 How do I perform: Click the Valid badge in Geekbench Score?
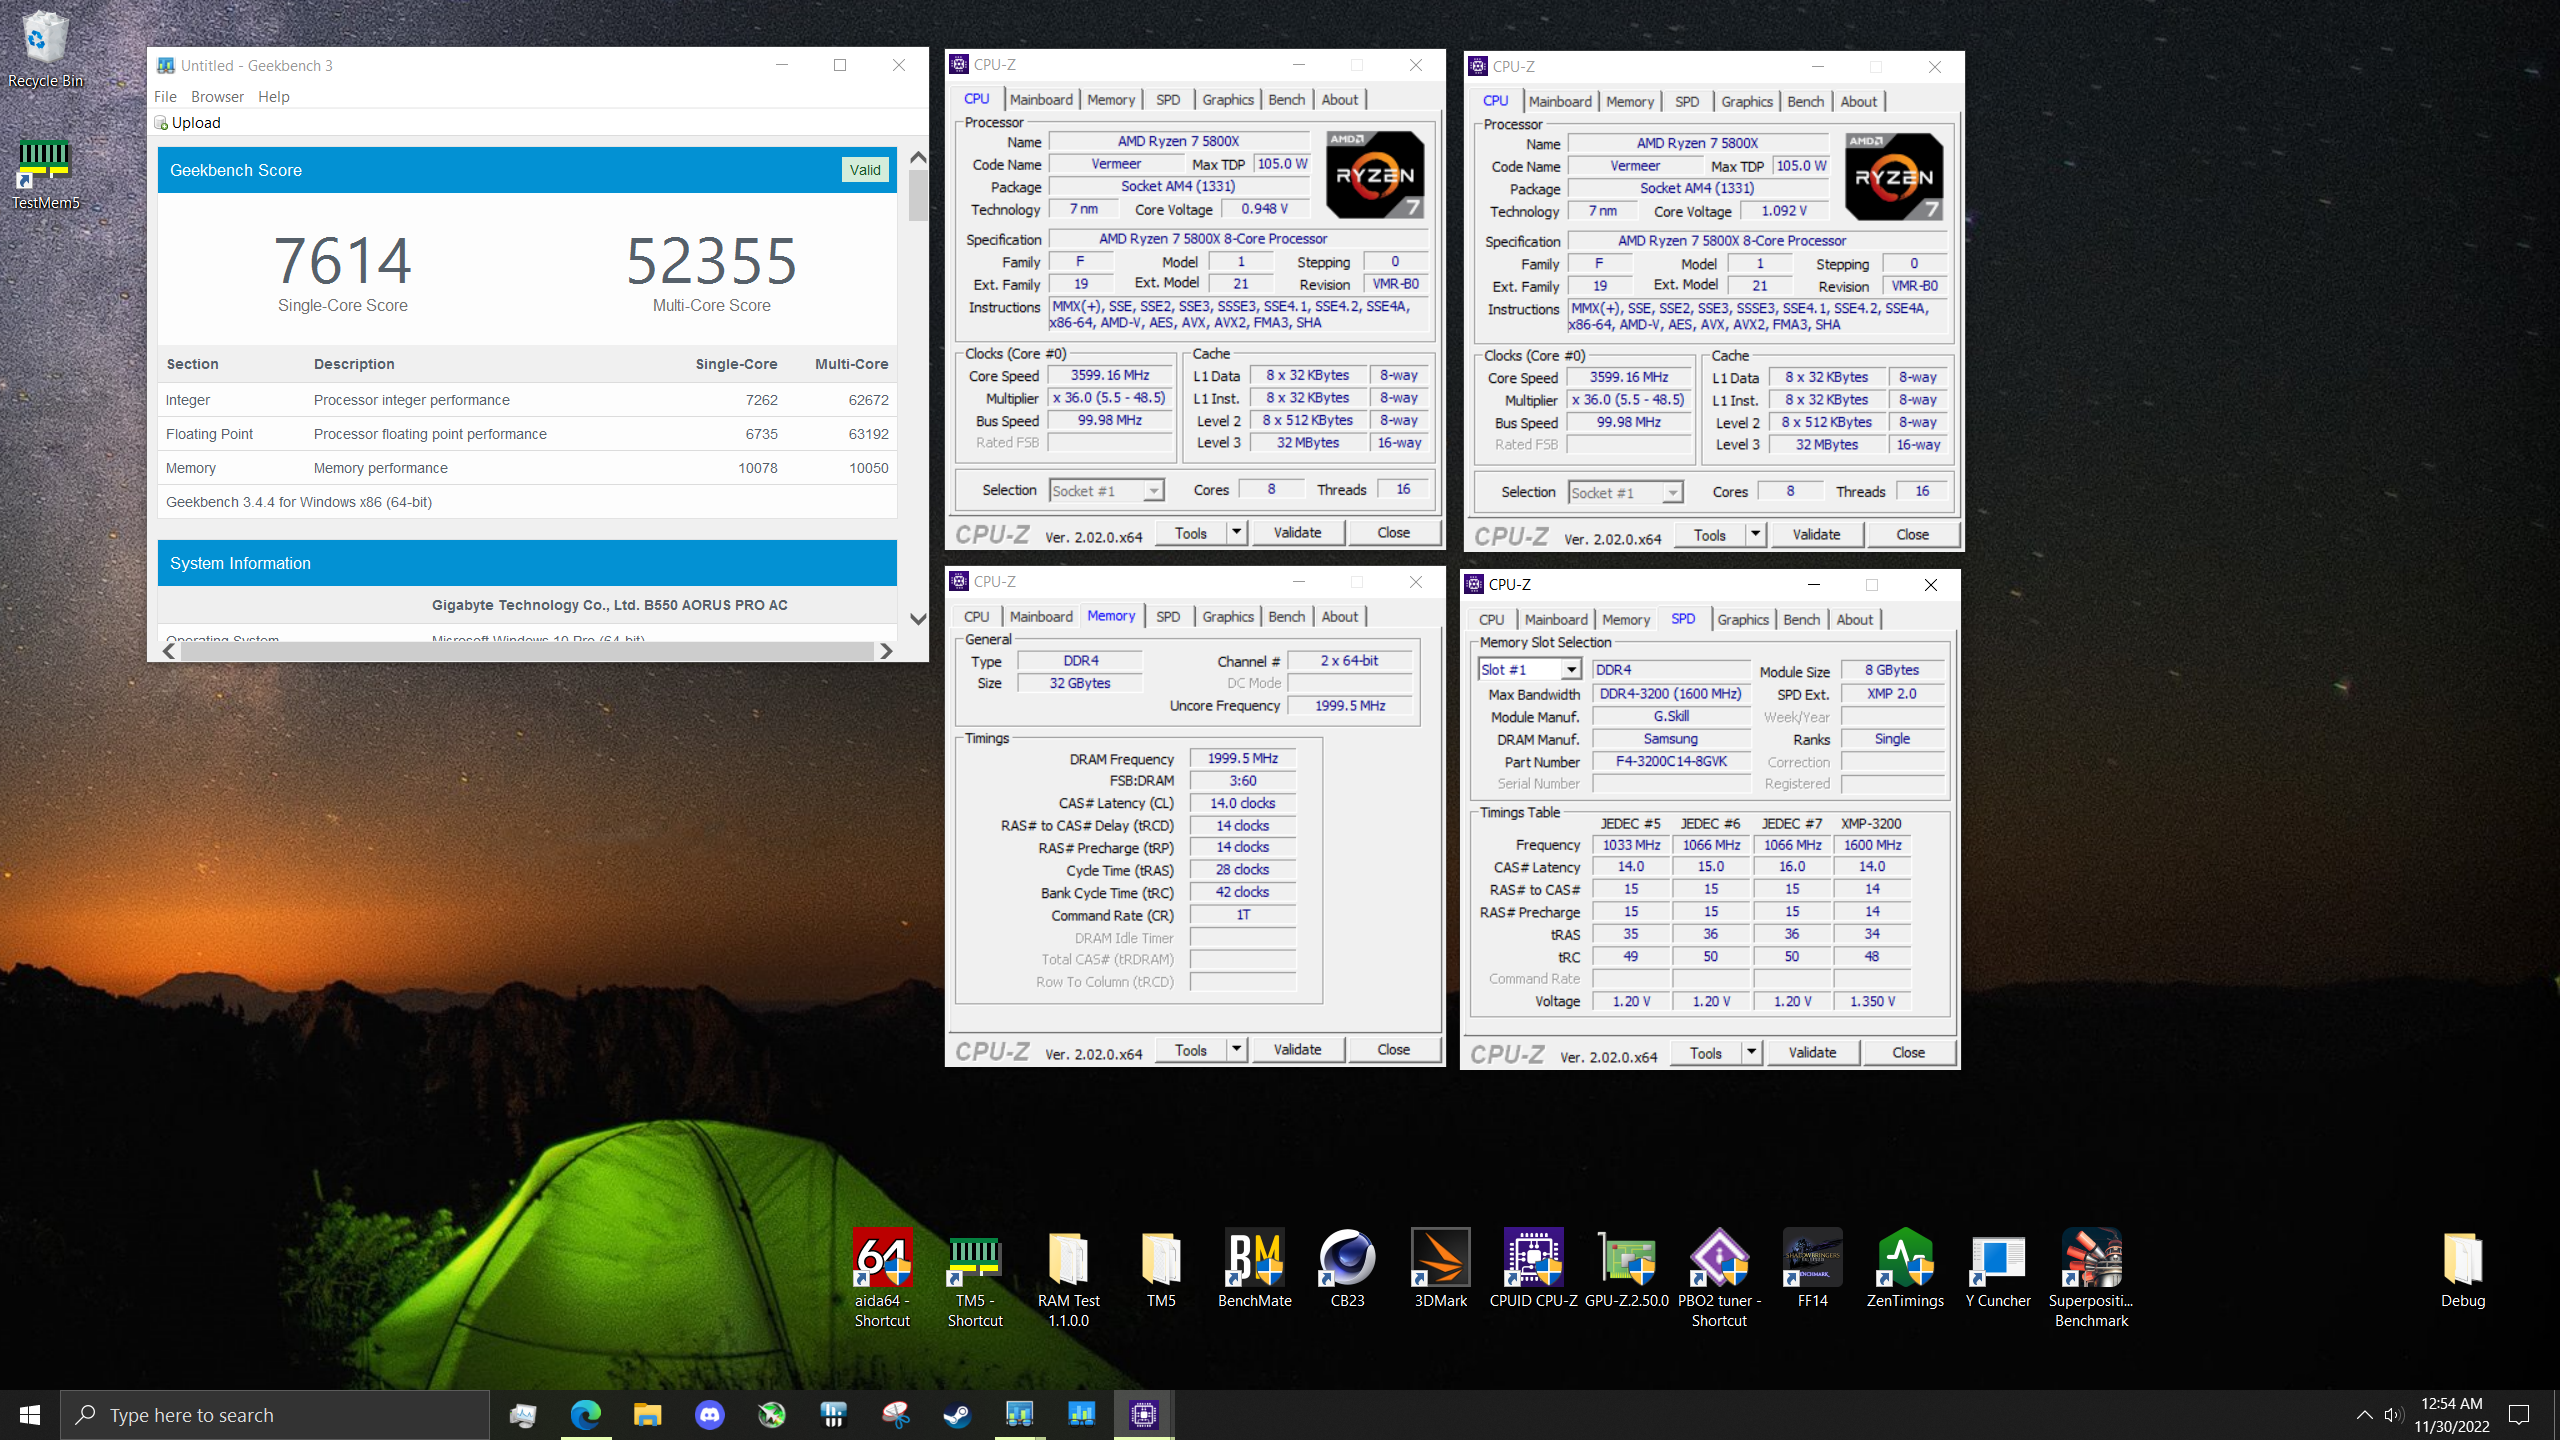pyautogui.click(x=865, y=170)
